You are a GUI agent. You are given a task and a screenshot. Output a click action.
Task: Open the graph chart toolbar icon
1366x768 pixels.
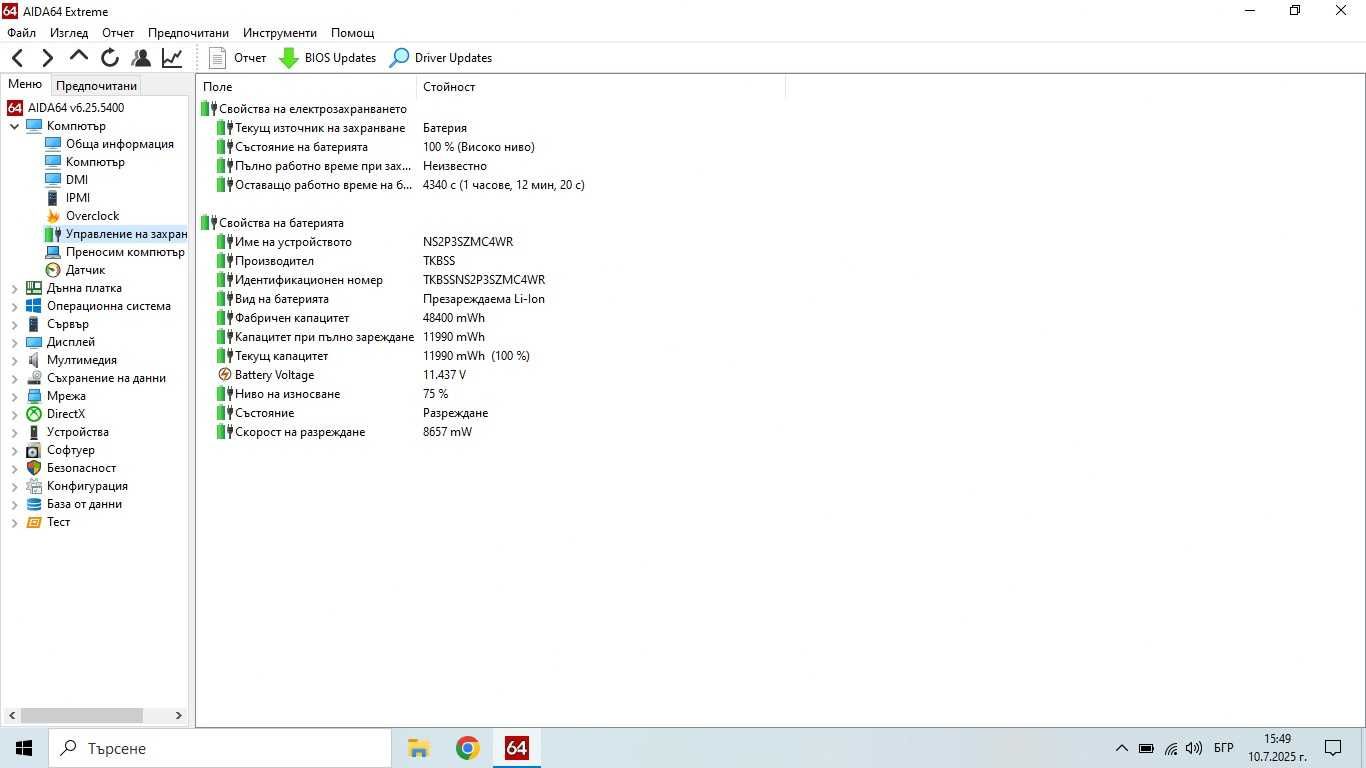[x=172, y=58]
